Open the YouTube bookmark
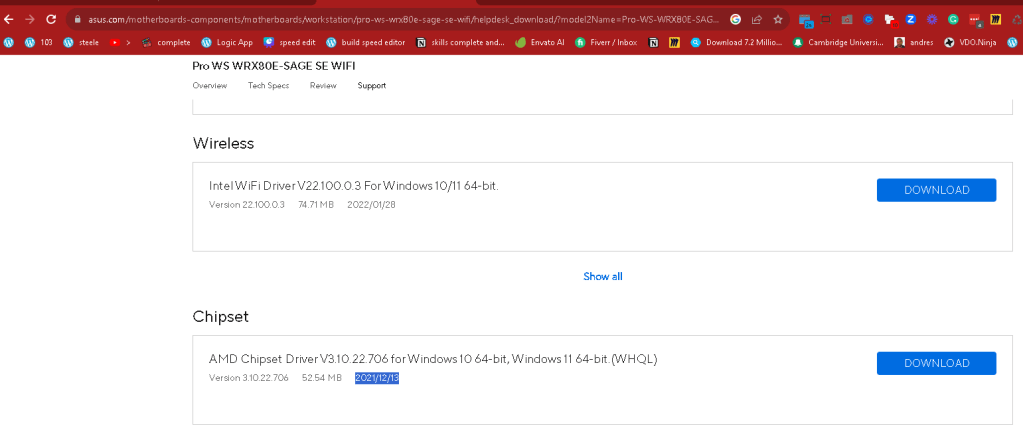The image size is (1023, 440). [120, 42]
